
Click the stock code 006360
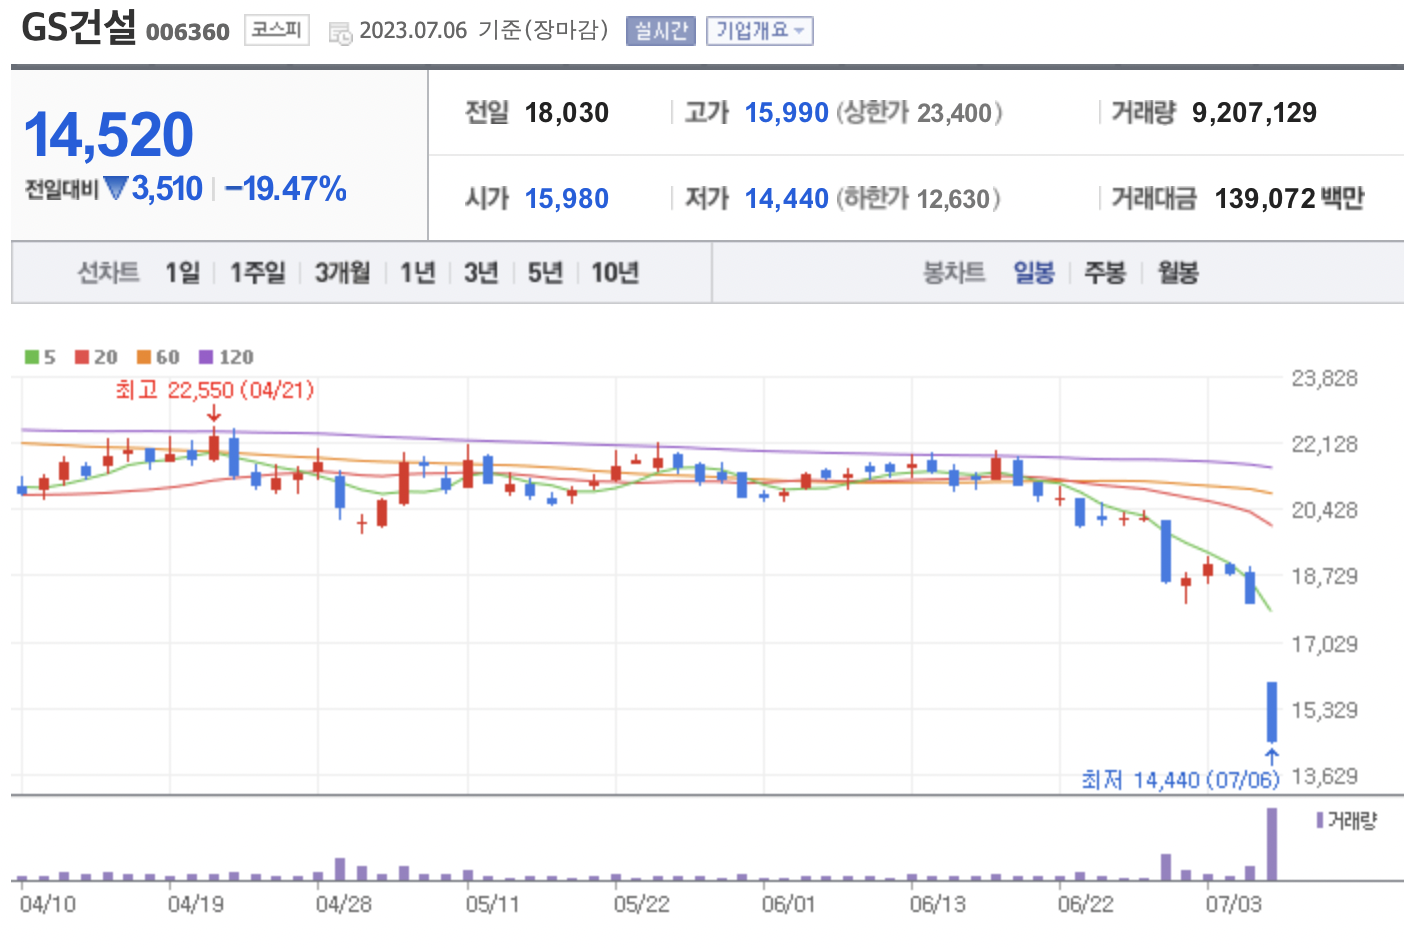[188, 32]
